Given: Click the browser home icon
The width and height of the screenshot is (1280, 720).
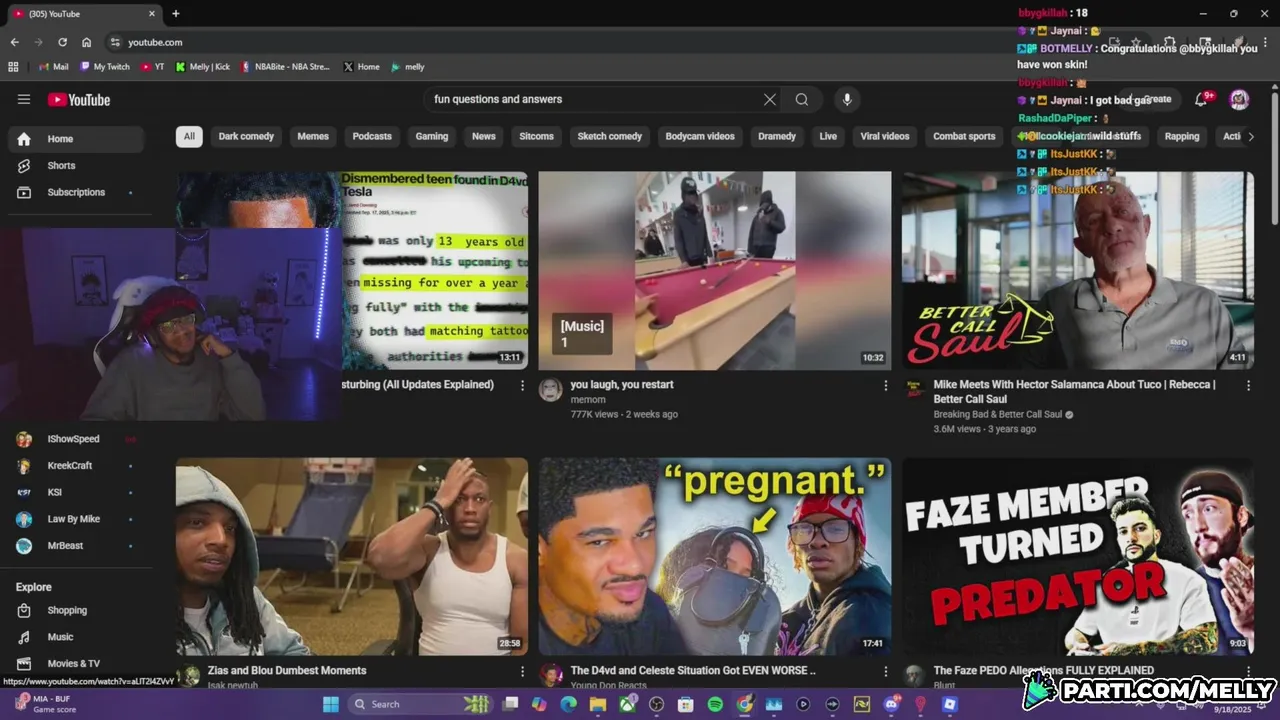Looking at the screenshot, I should 87,42.
